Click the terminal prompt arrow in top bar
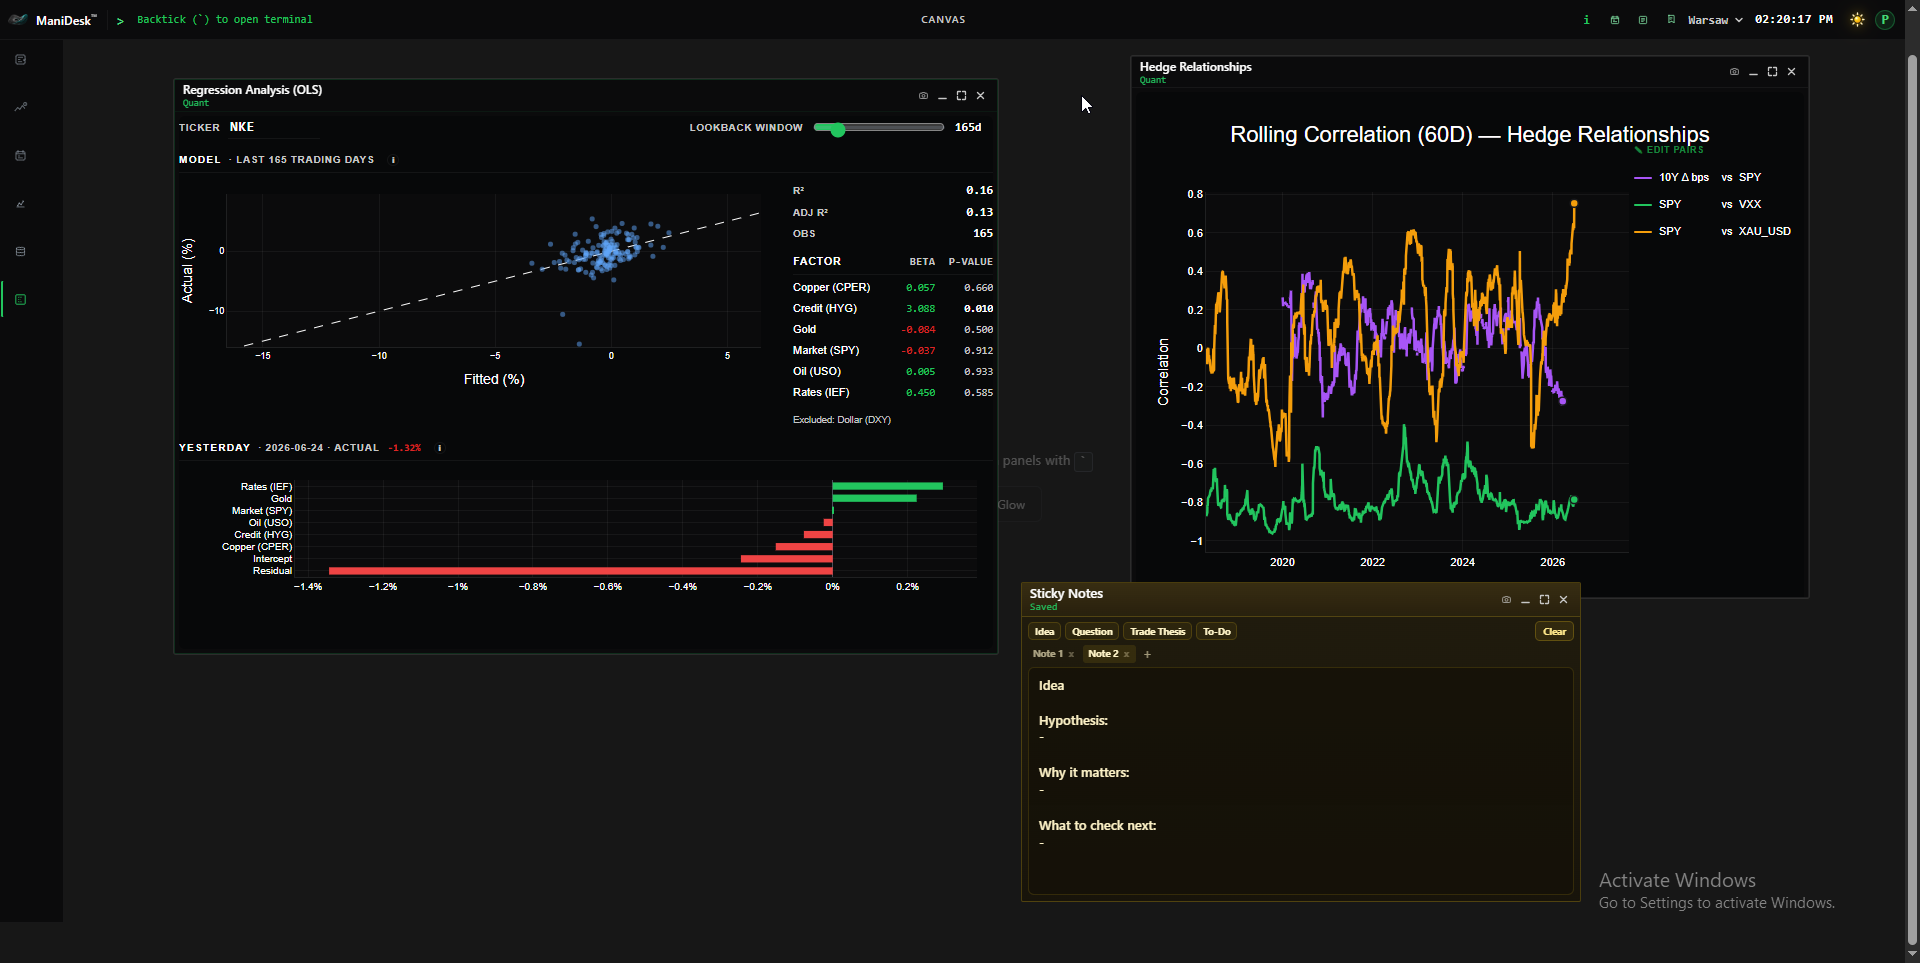This screenshot has width=1920, height=963. 120,20
